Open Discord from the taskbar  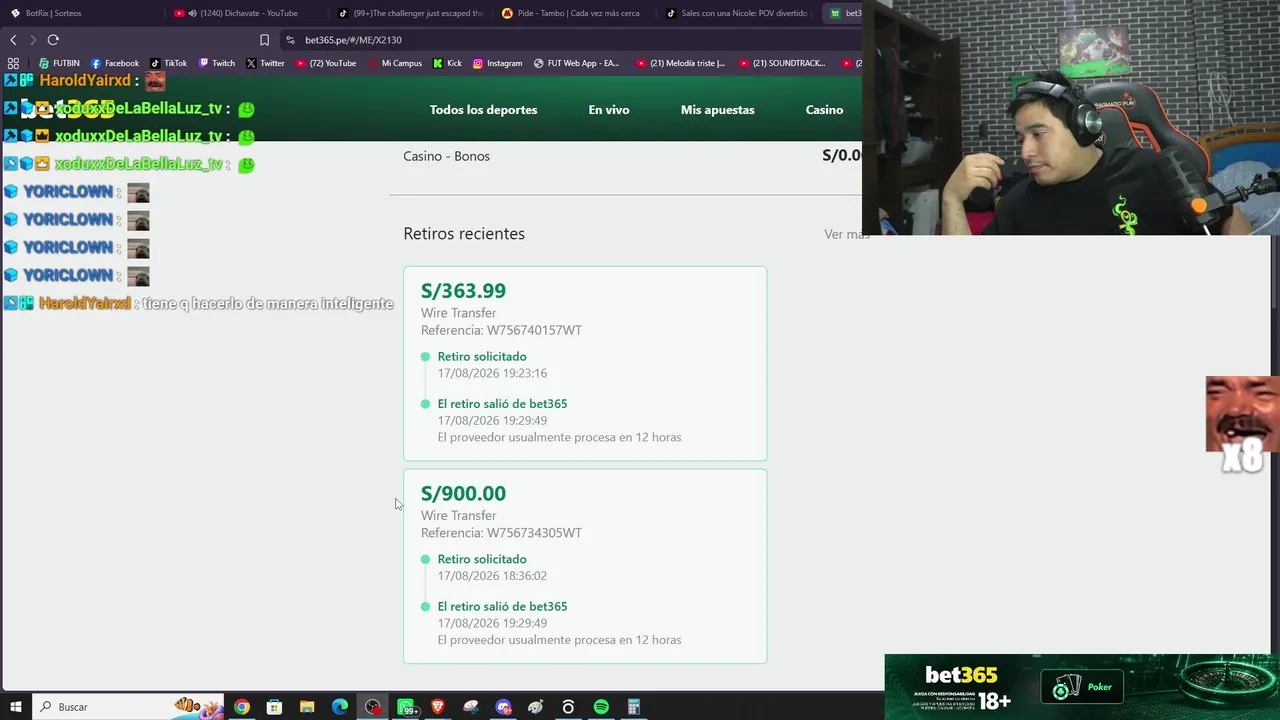503,707
